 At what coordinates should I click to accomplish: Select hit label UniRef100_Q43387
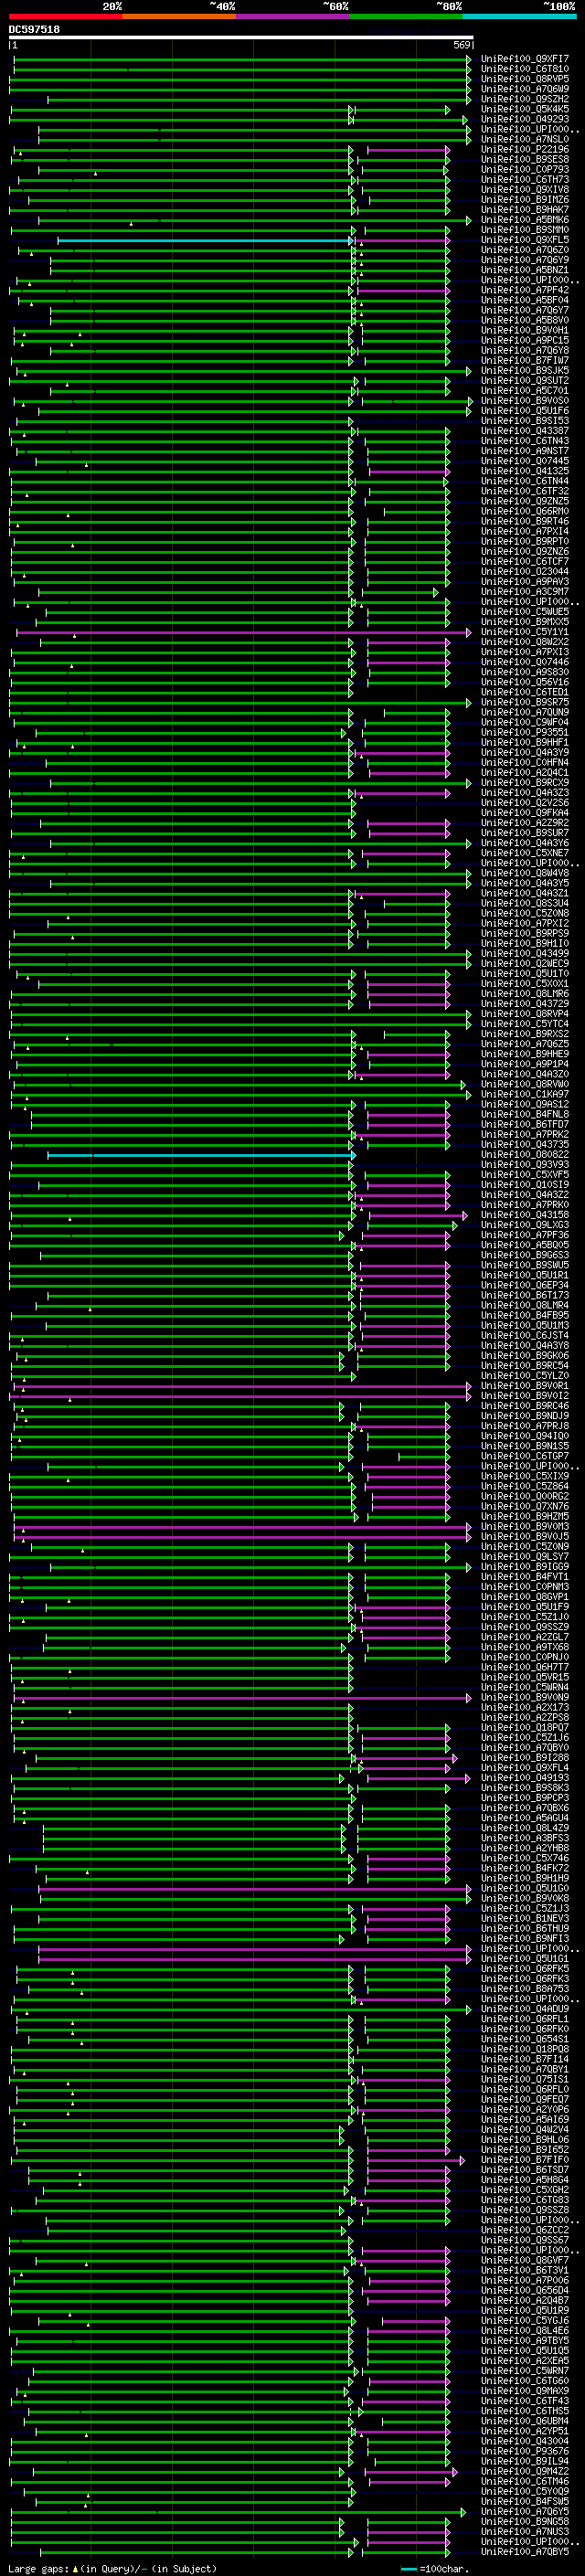click(525, 431)
